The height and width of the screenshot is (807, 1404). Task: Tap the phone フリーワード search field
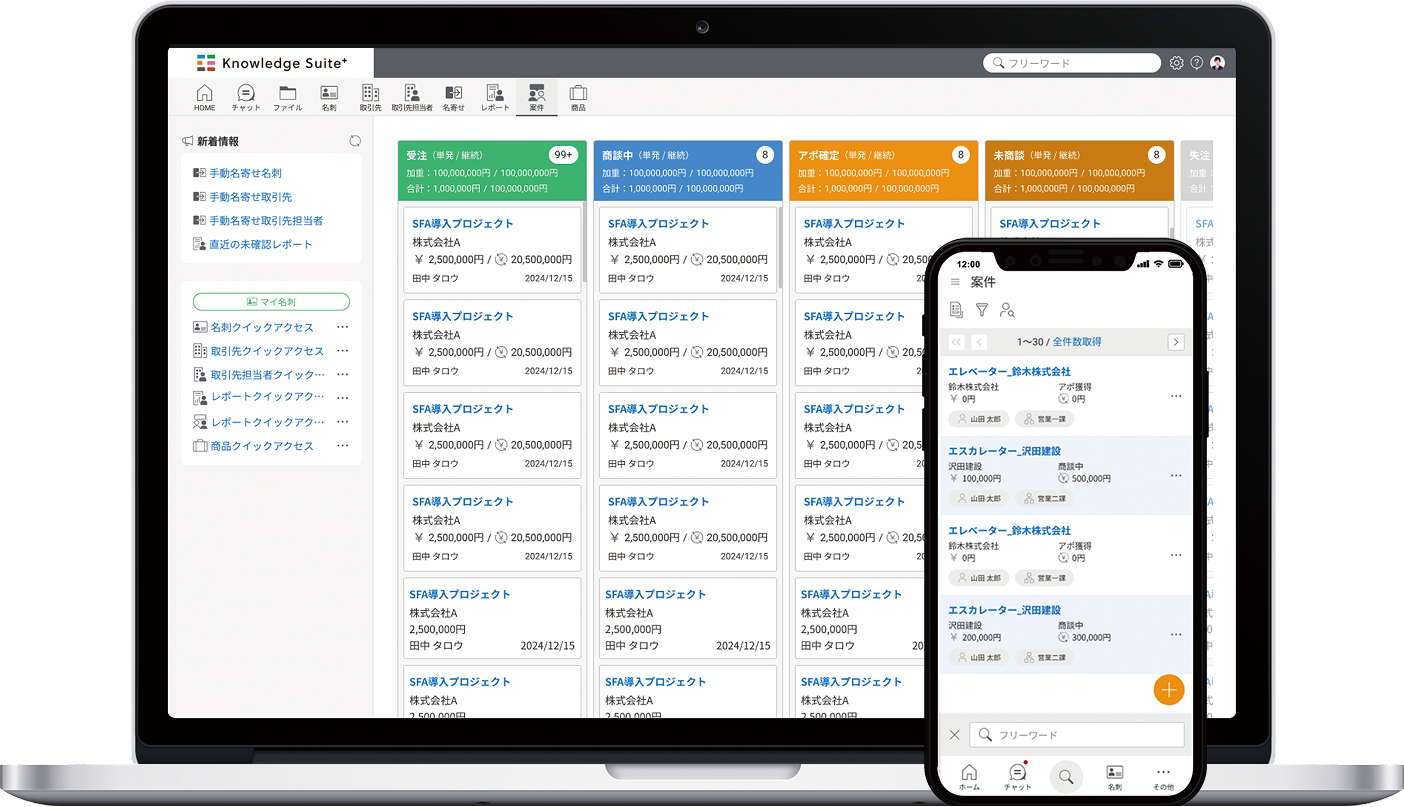[1077, 735]
